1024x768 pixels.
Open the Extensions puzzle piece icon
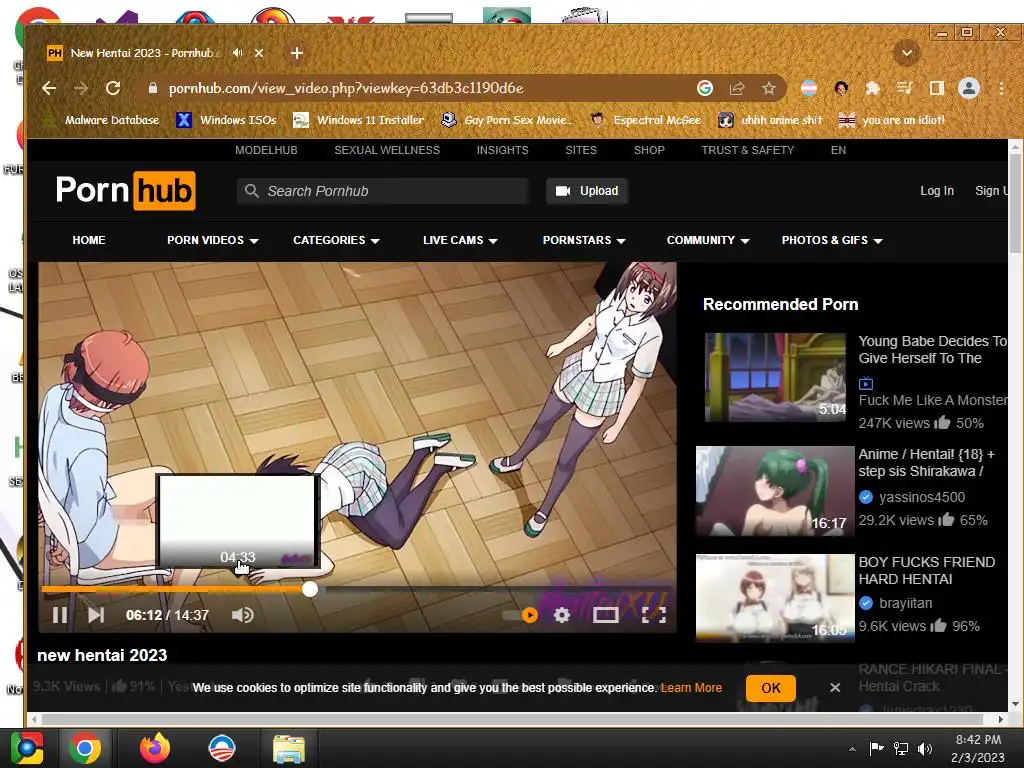coord(872,88)
